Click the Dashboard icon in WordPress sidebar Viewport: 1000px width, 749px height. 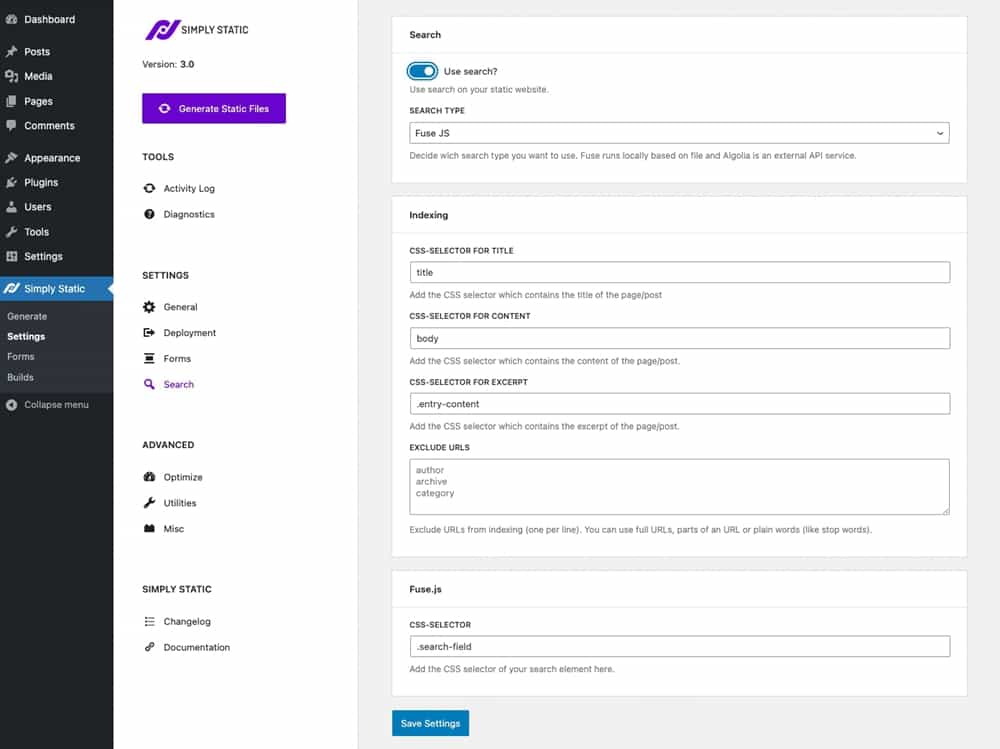tap(11, 19)
